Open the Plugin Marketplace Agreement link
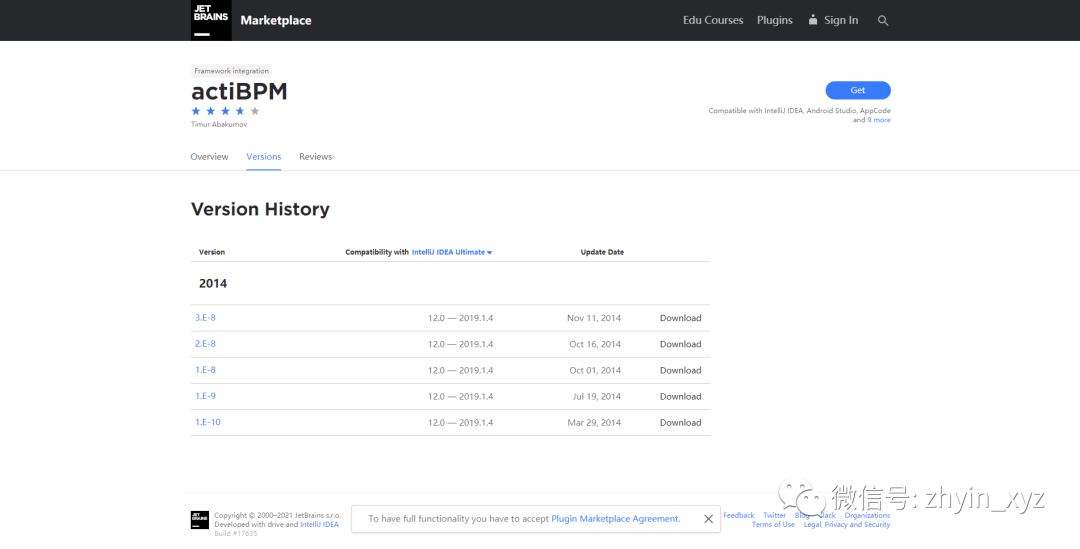 [615, 519]
